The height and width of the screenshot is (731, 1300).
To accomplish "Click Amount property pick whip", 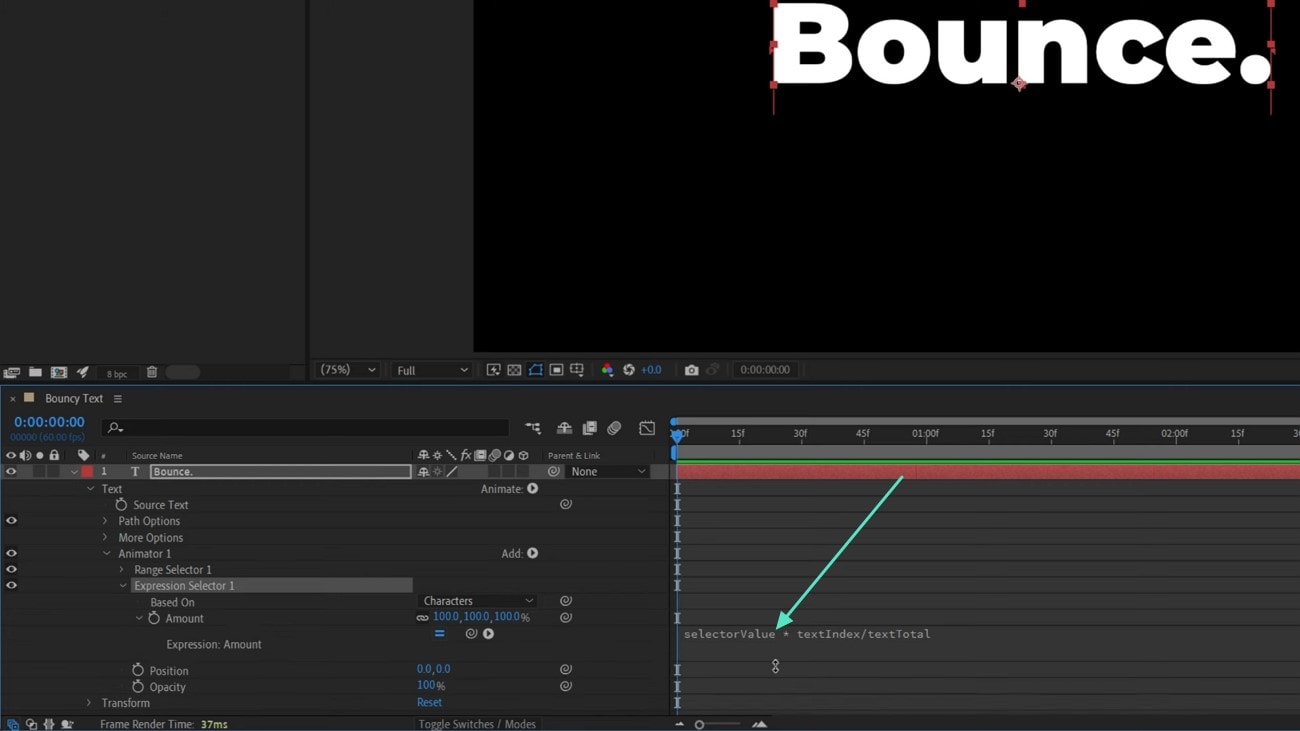I will pyautogui.click(x=566, y=618).
